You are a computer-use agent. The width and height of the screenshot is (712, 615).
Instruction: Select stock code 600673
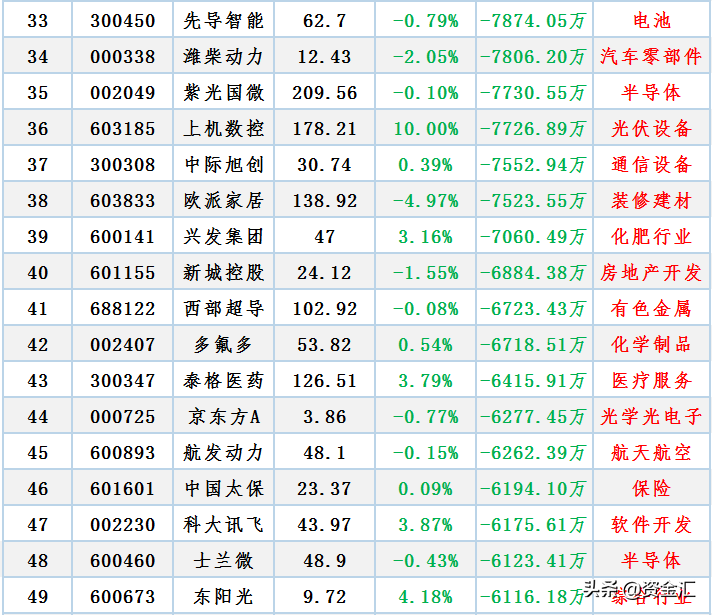point(123,597)
